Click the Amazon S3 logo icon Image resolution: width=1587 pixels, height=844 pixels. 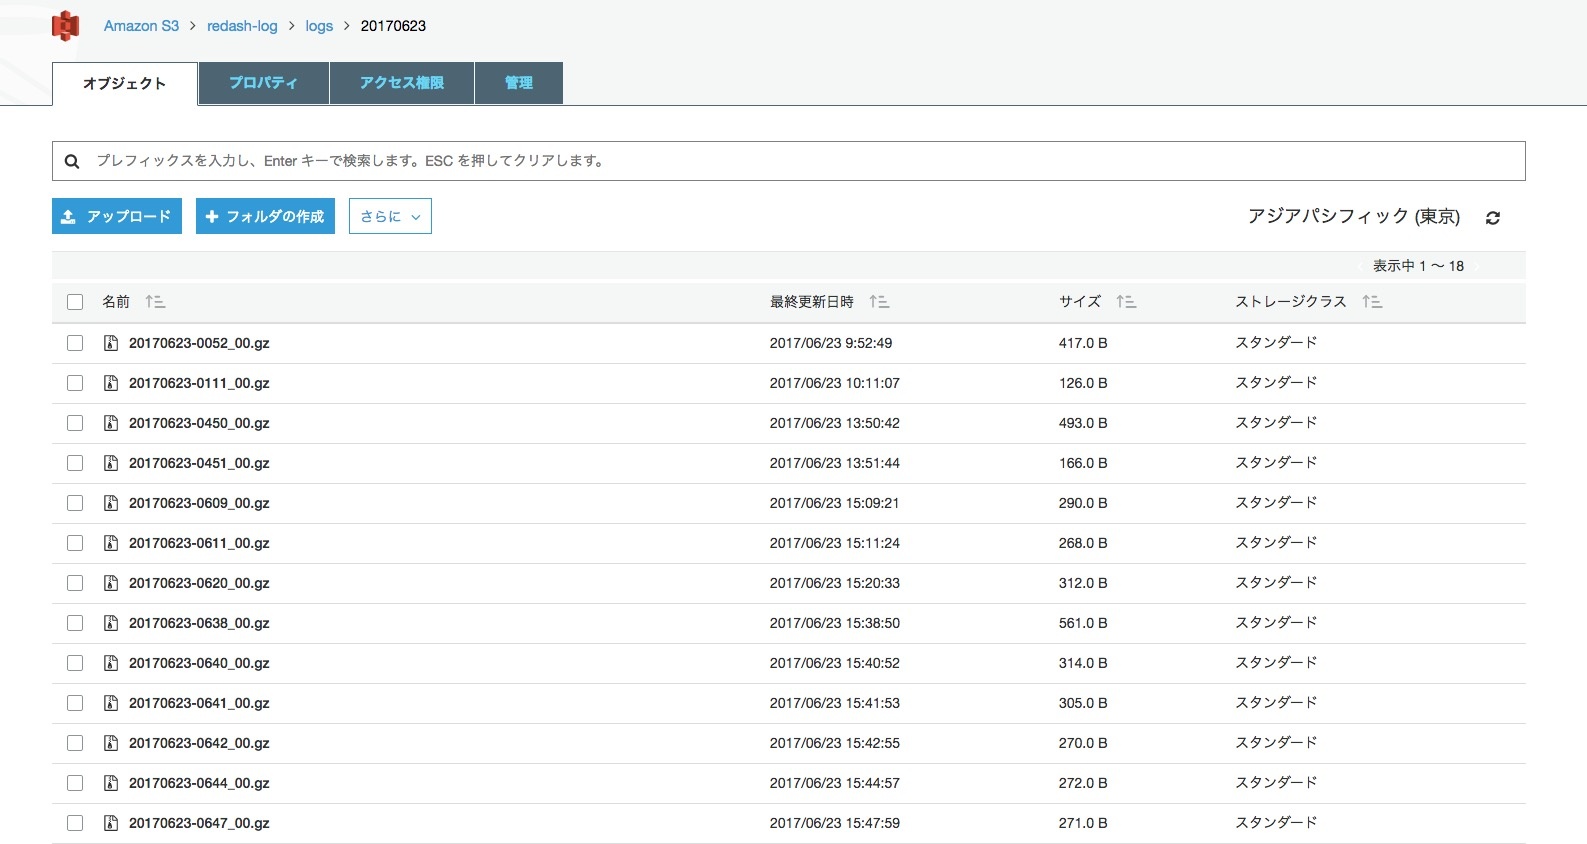pyautogui.click(x=66, y=26)
